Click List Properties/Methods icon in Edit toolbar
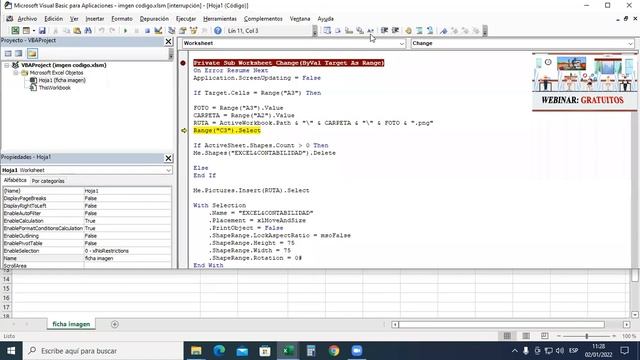 pyautogui.click(x=327, y=31)
